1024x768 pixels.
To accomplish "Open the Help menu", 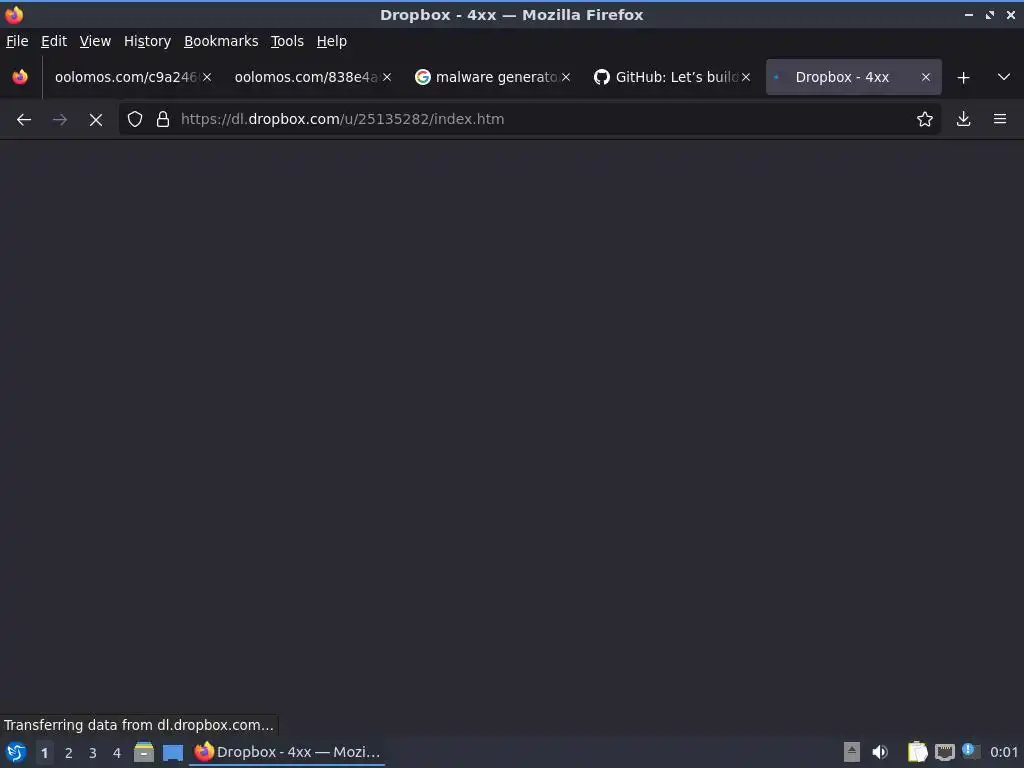I will click(x=331, y=41).
